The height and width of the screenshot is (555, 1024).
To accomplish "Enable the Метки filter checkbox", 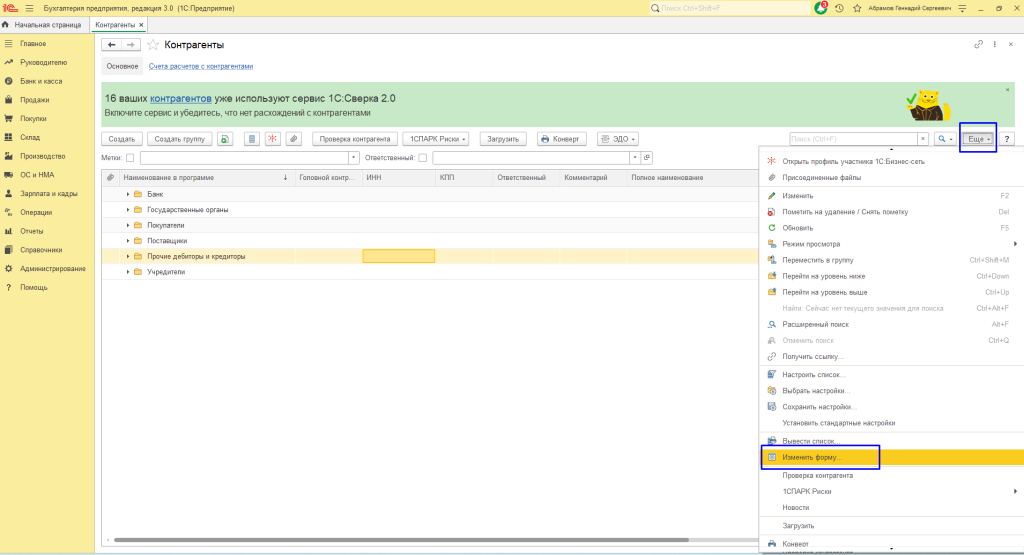I will coord(130,158).
